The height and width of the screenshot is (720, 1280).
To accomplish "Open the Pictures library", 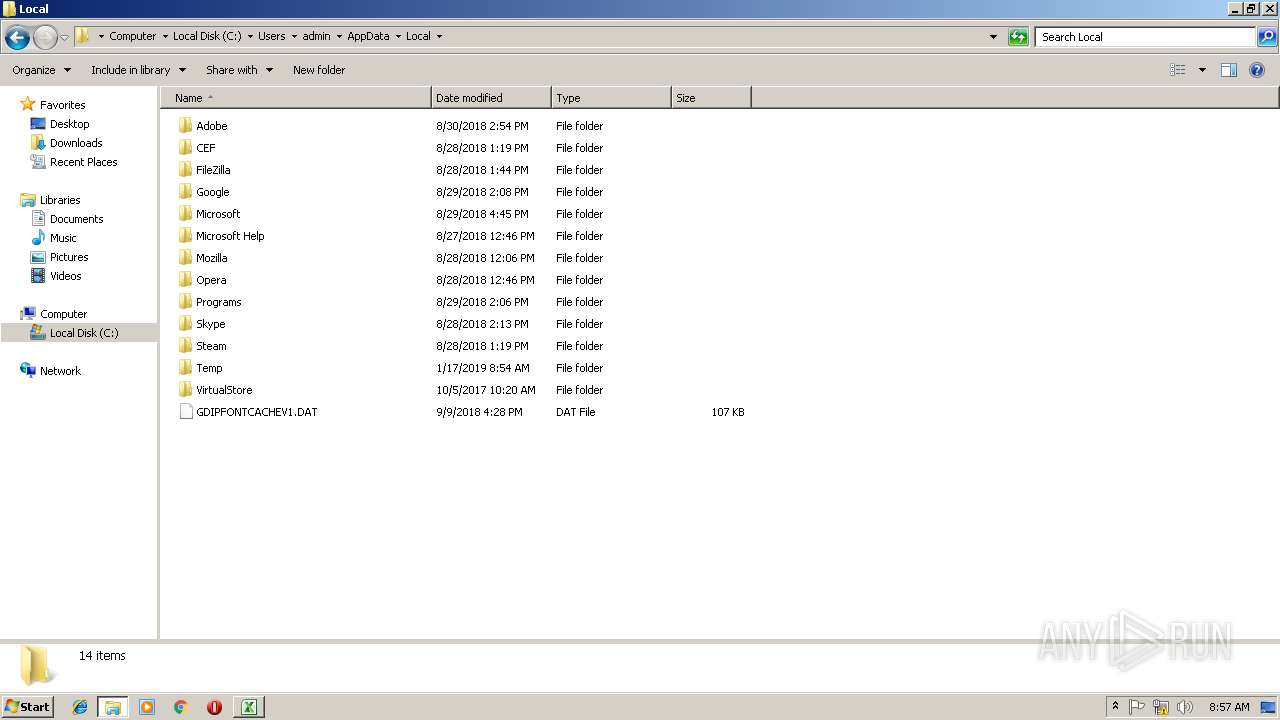I will 69,257.
